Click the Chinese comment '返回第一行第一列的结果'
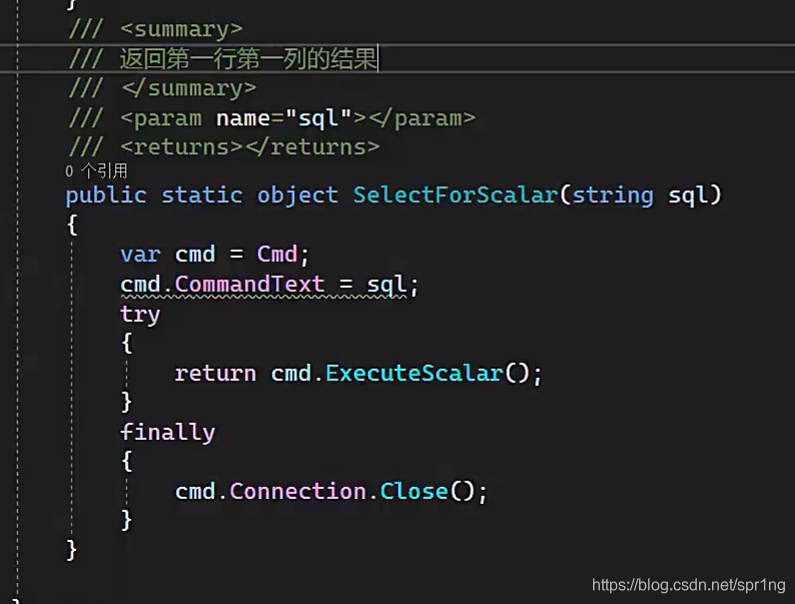The height and width of the screenshot is (604, 795). 248,58
